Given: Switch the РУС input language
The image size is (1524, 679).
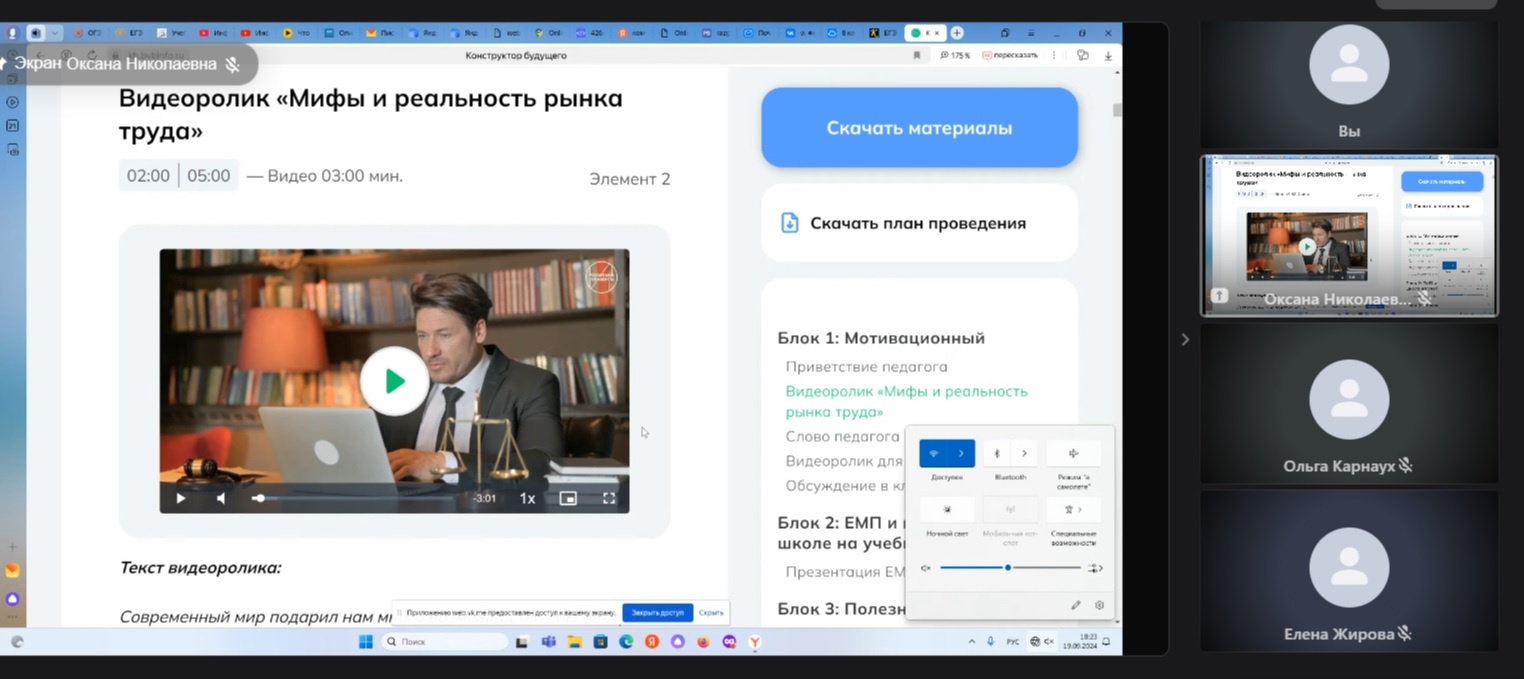Looking at the screenshot, I should pos(1012,641).
